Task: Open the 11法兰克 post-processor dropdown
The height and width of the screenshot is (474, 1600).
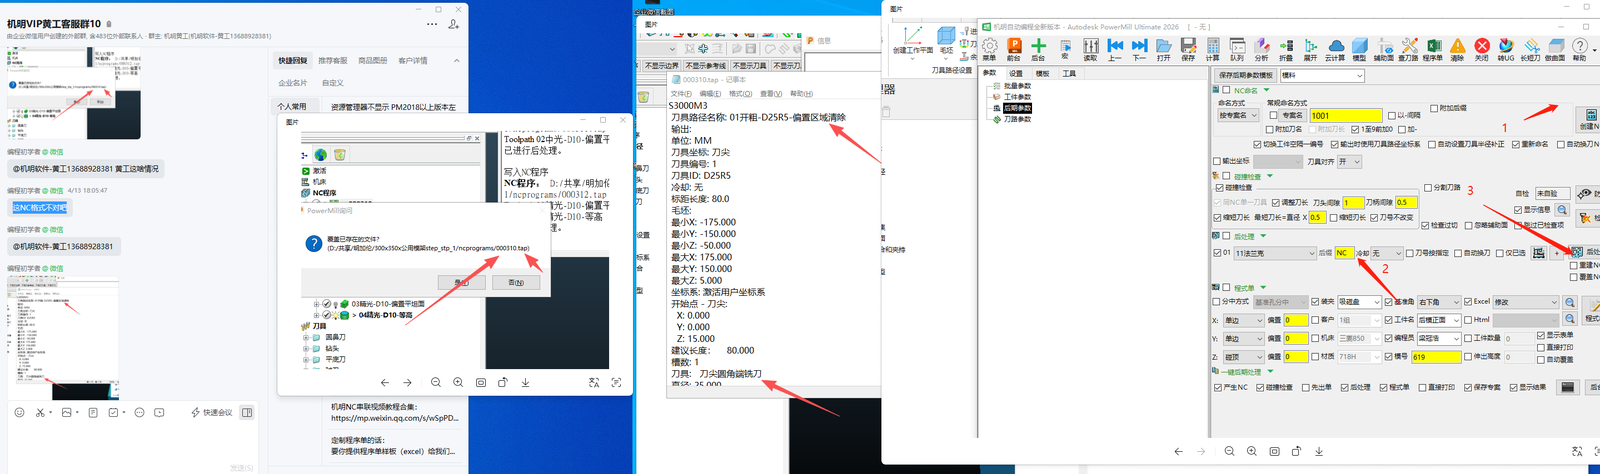Action: point(1274,253)
